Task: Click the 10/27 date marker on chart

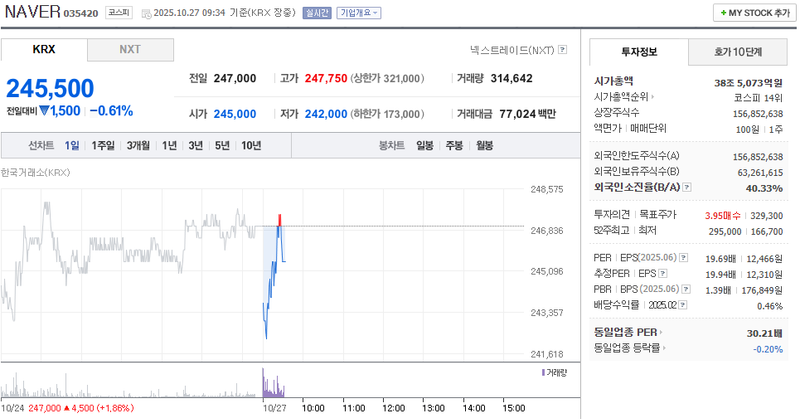Action: pos(274,408)
